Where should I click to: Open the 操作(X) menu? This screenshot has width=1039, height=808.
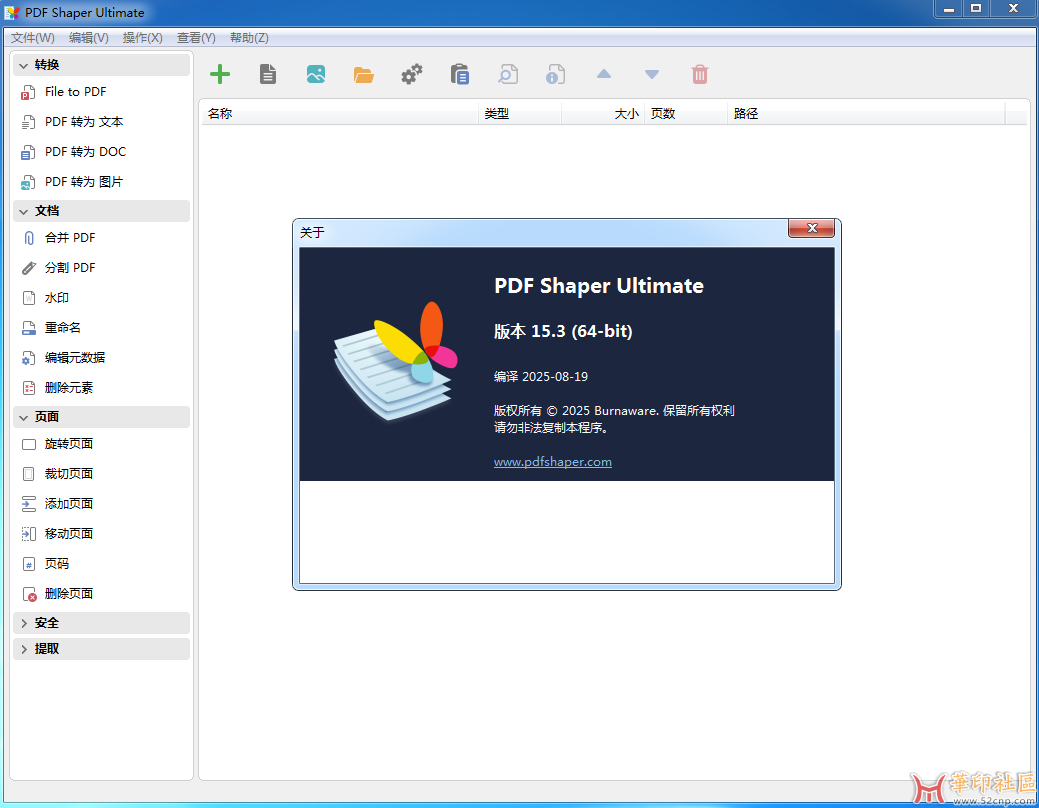click(142, 38)
